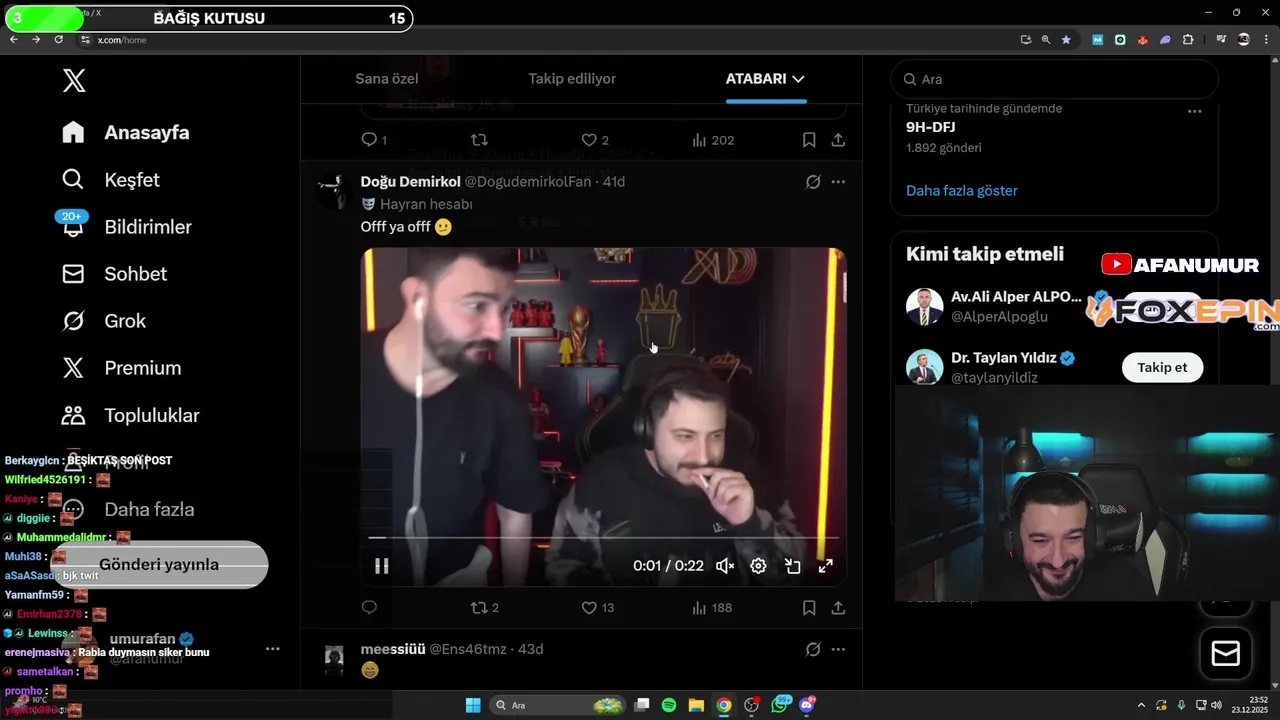The image size is (1280, 720).
Task: Open File Explorer from taskbar
Action: point(697,705)
